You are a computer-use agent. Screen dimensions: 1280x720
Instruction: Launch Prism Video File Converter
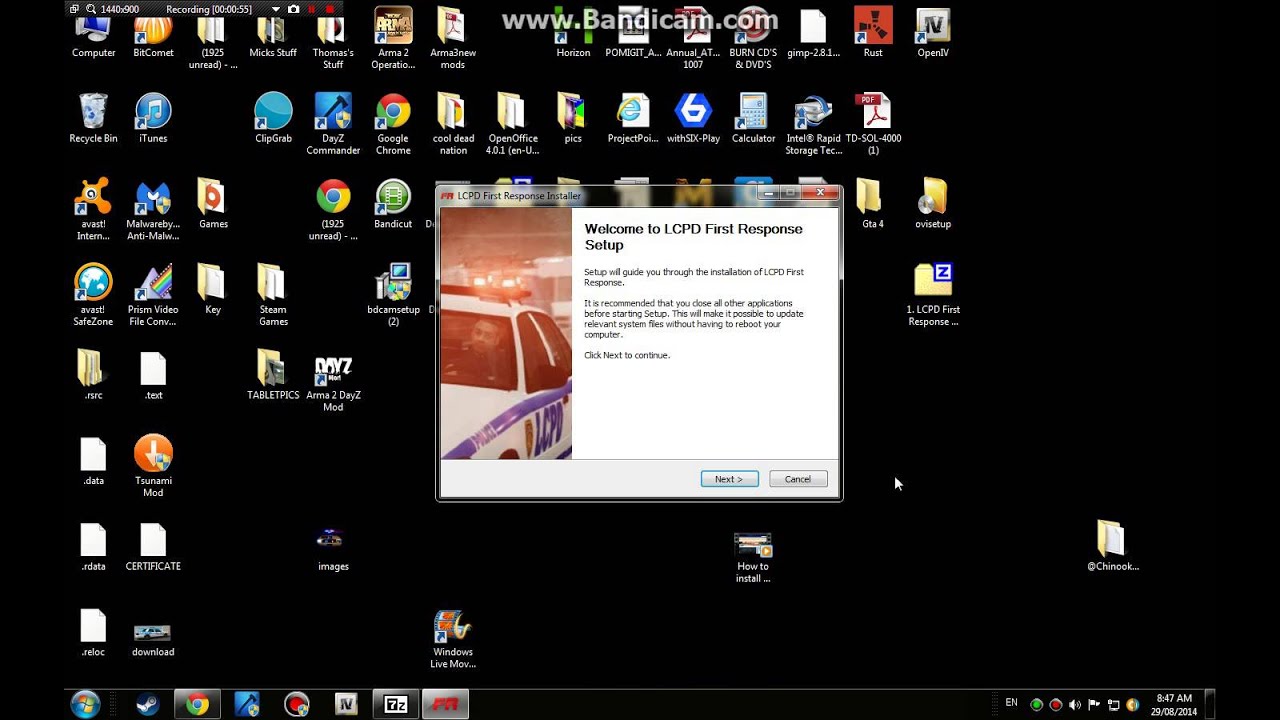click(153, 295)
